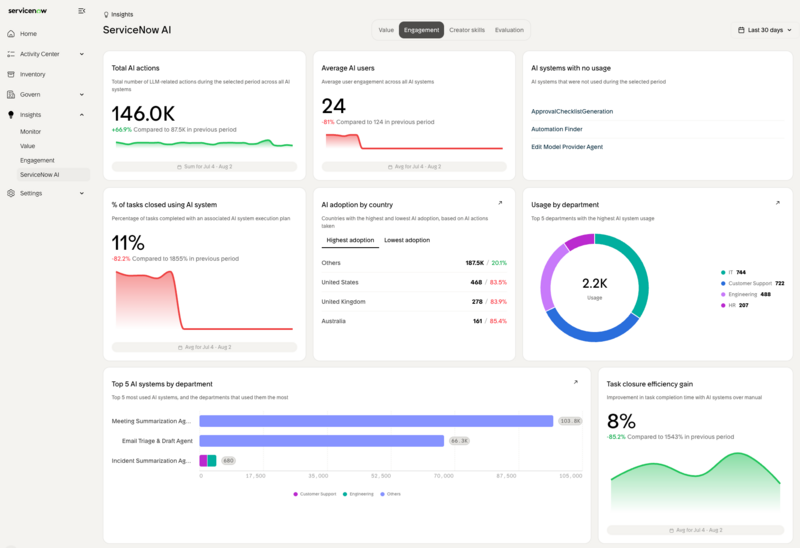Click the 103.8K bar value badge
Image resolution: width=800 pixels, height=548 pixels.
click(x=570, y=421)
